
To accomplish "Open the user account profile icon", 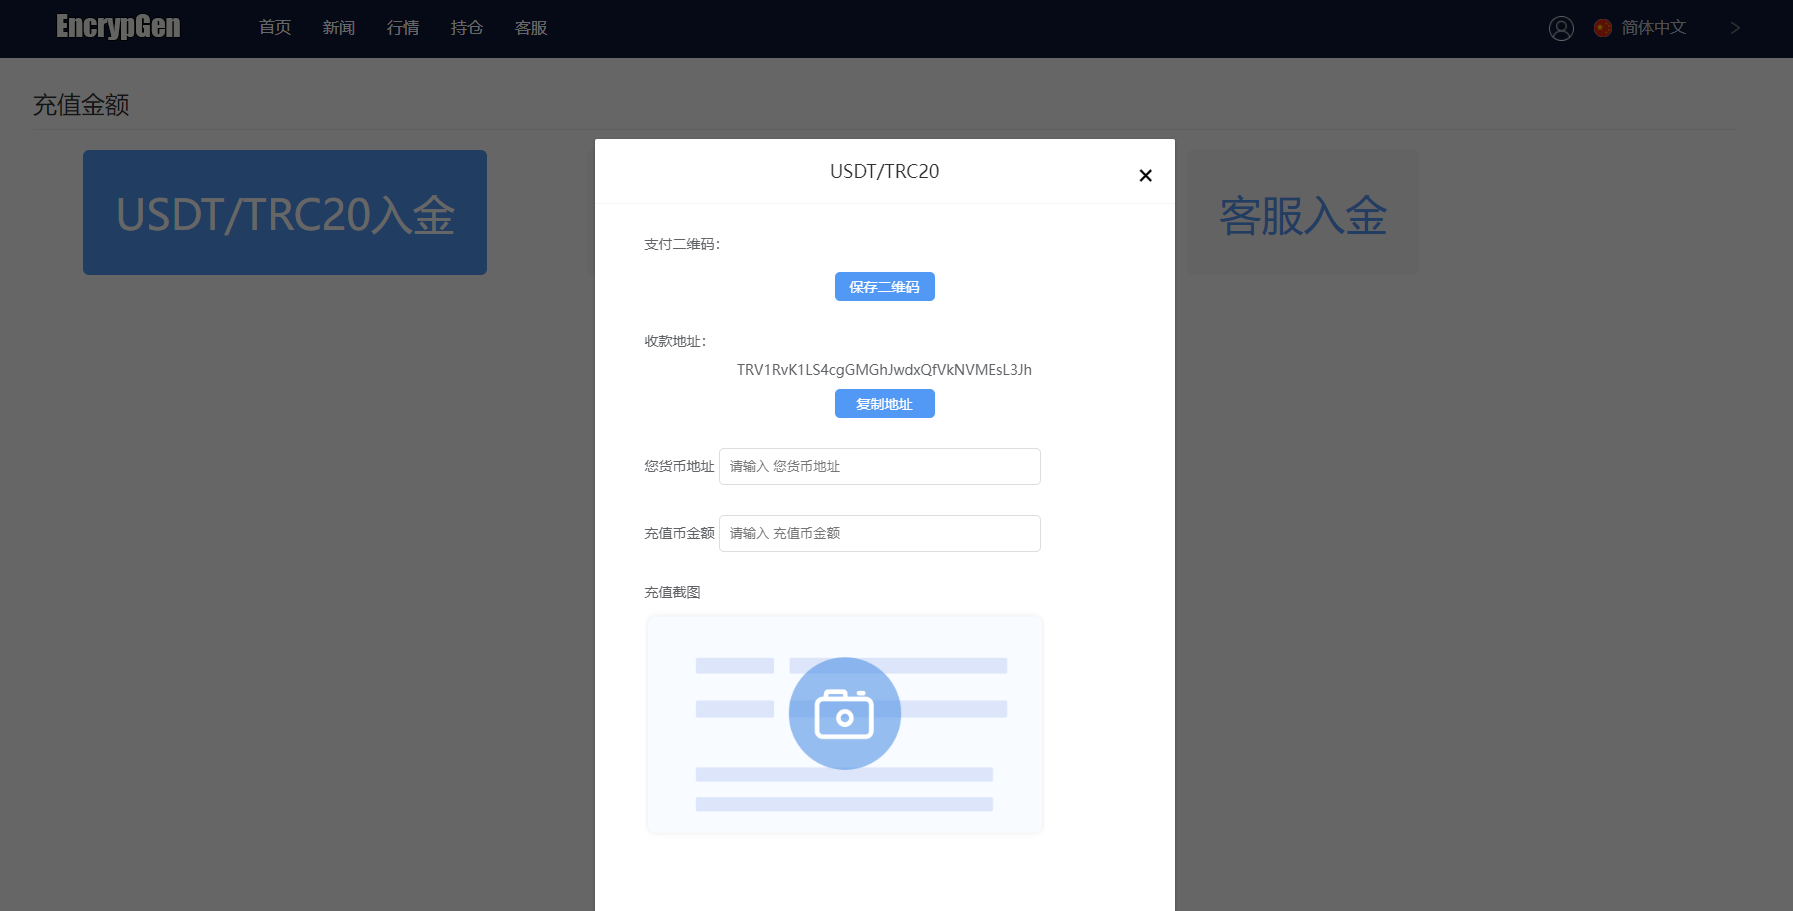I will pos(1561,28).
